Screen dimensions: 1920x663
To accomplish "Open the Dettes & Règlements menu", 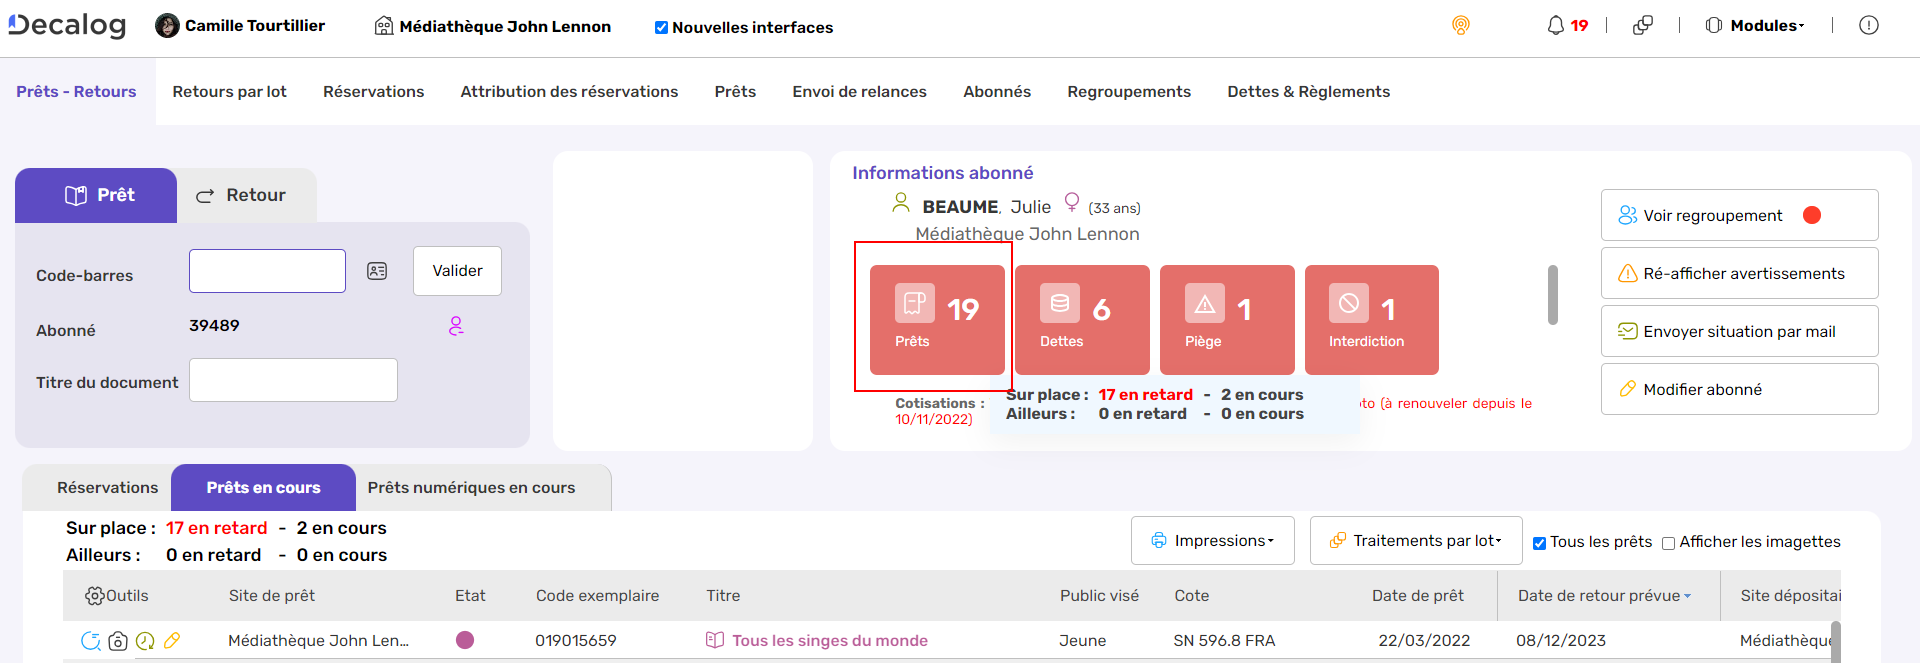I will (1308, 92).
